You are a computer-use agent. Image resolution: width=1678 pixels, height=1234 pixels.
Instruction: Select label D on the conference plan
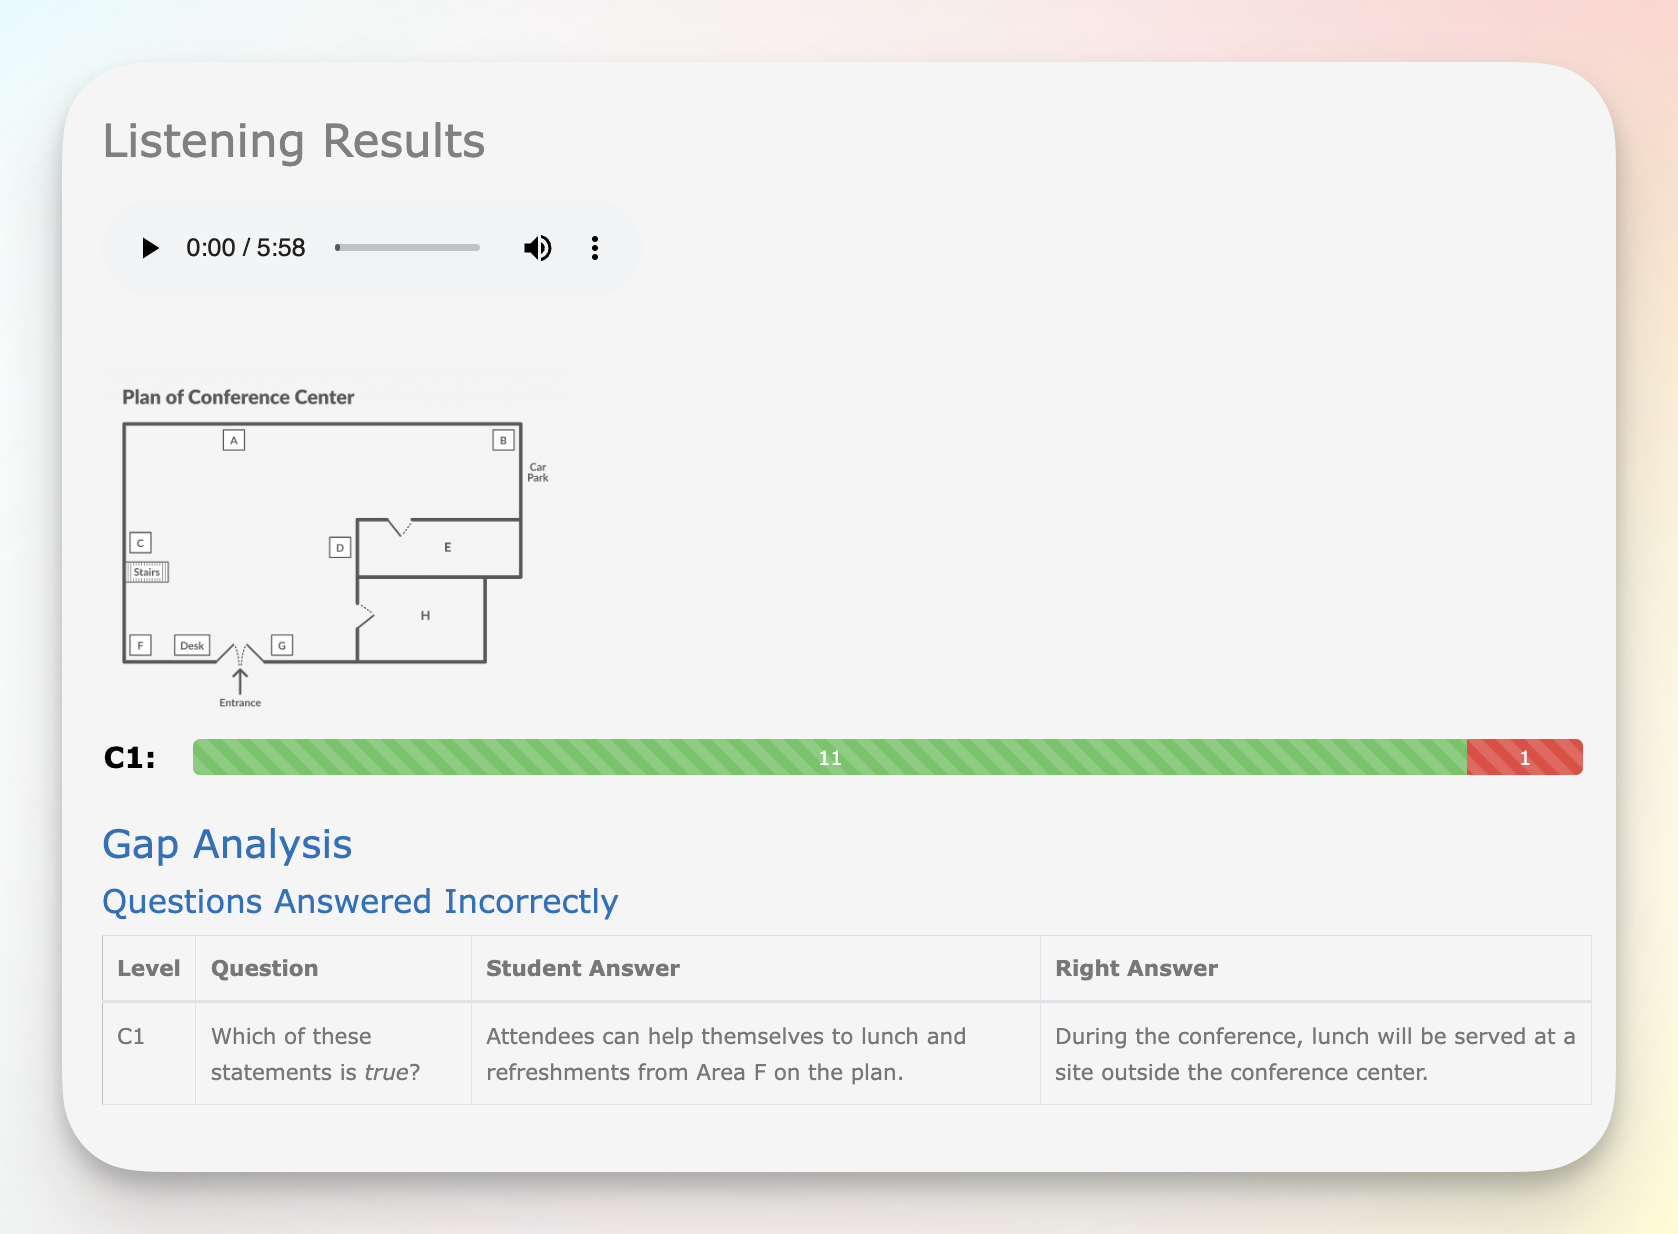(340, 548)
